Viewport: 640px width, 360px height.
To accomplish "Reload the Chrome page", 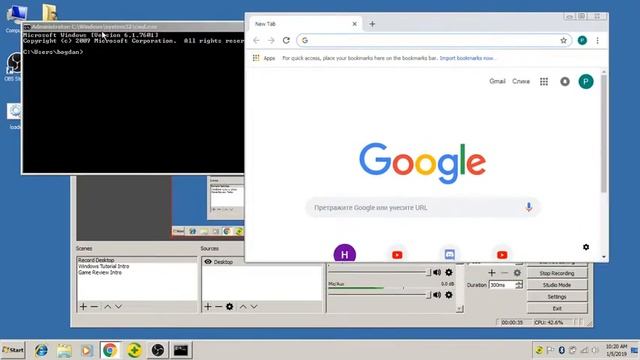I will [286, 40].
